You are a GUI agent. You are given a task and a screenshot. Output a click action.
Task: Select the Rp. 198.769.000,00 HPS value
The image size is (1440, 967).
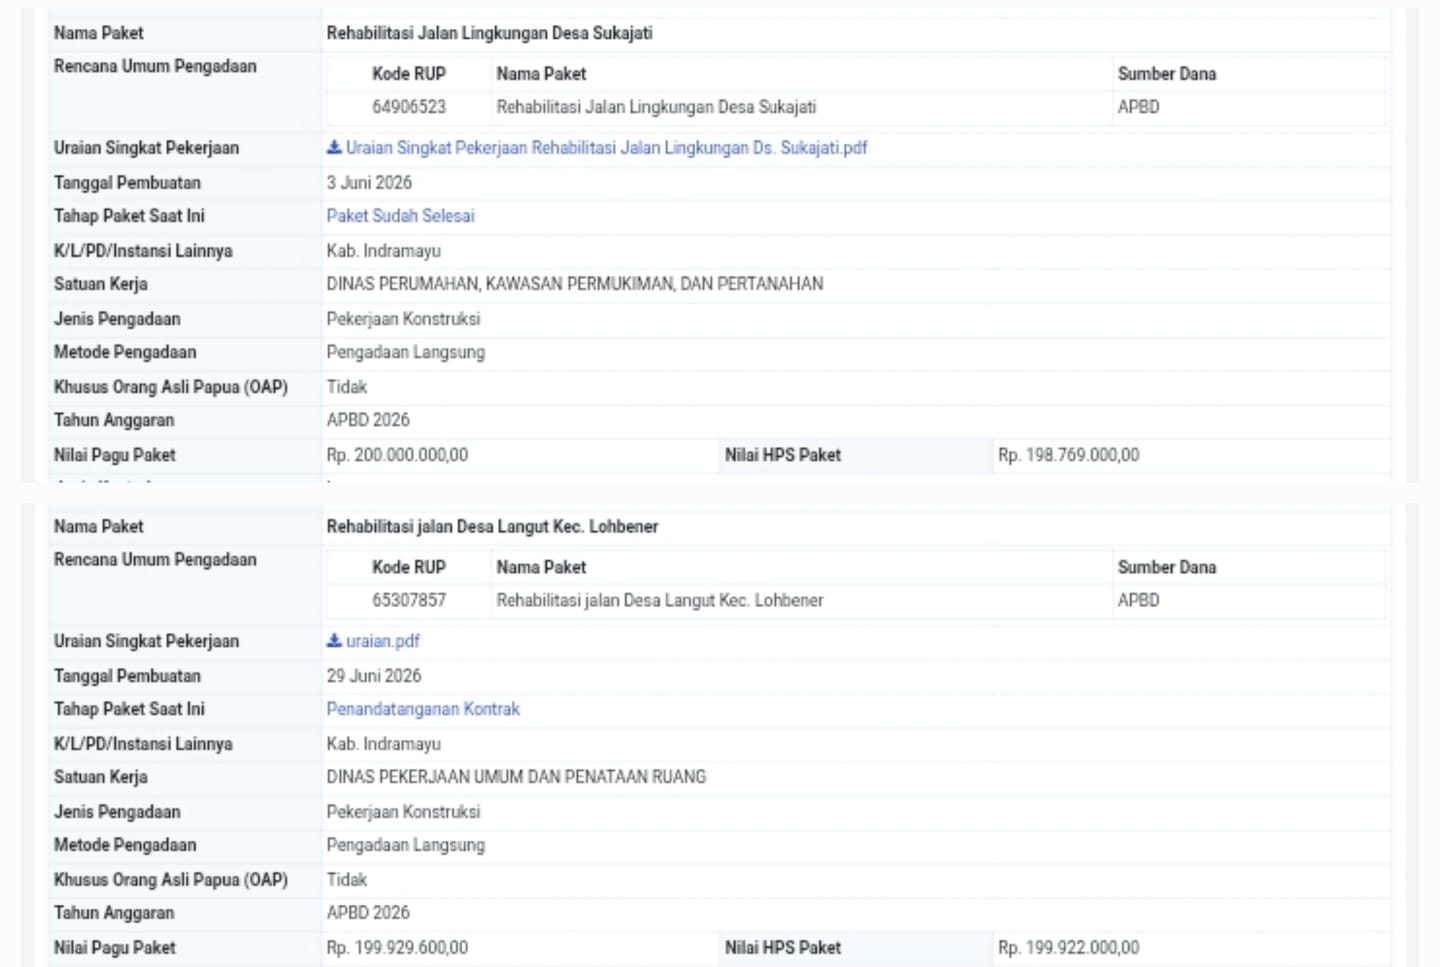(x=1068, y=455)
